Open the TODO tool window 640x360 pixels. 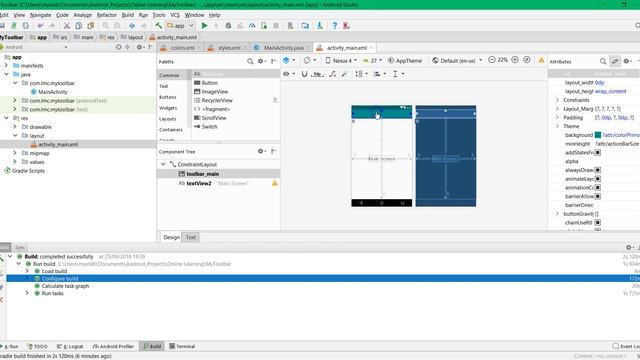coord(38,346)
